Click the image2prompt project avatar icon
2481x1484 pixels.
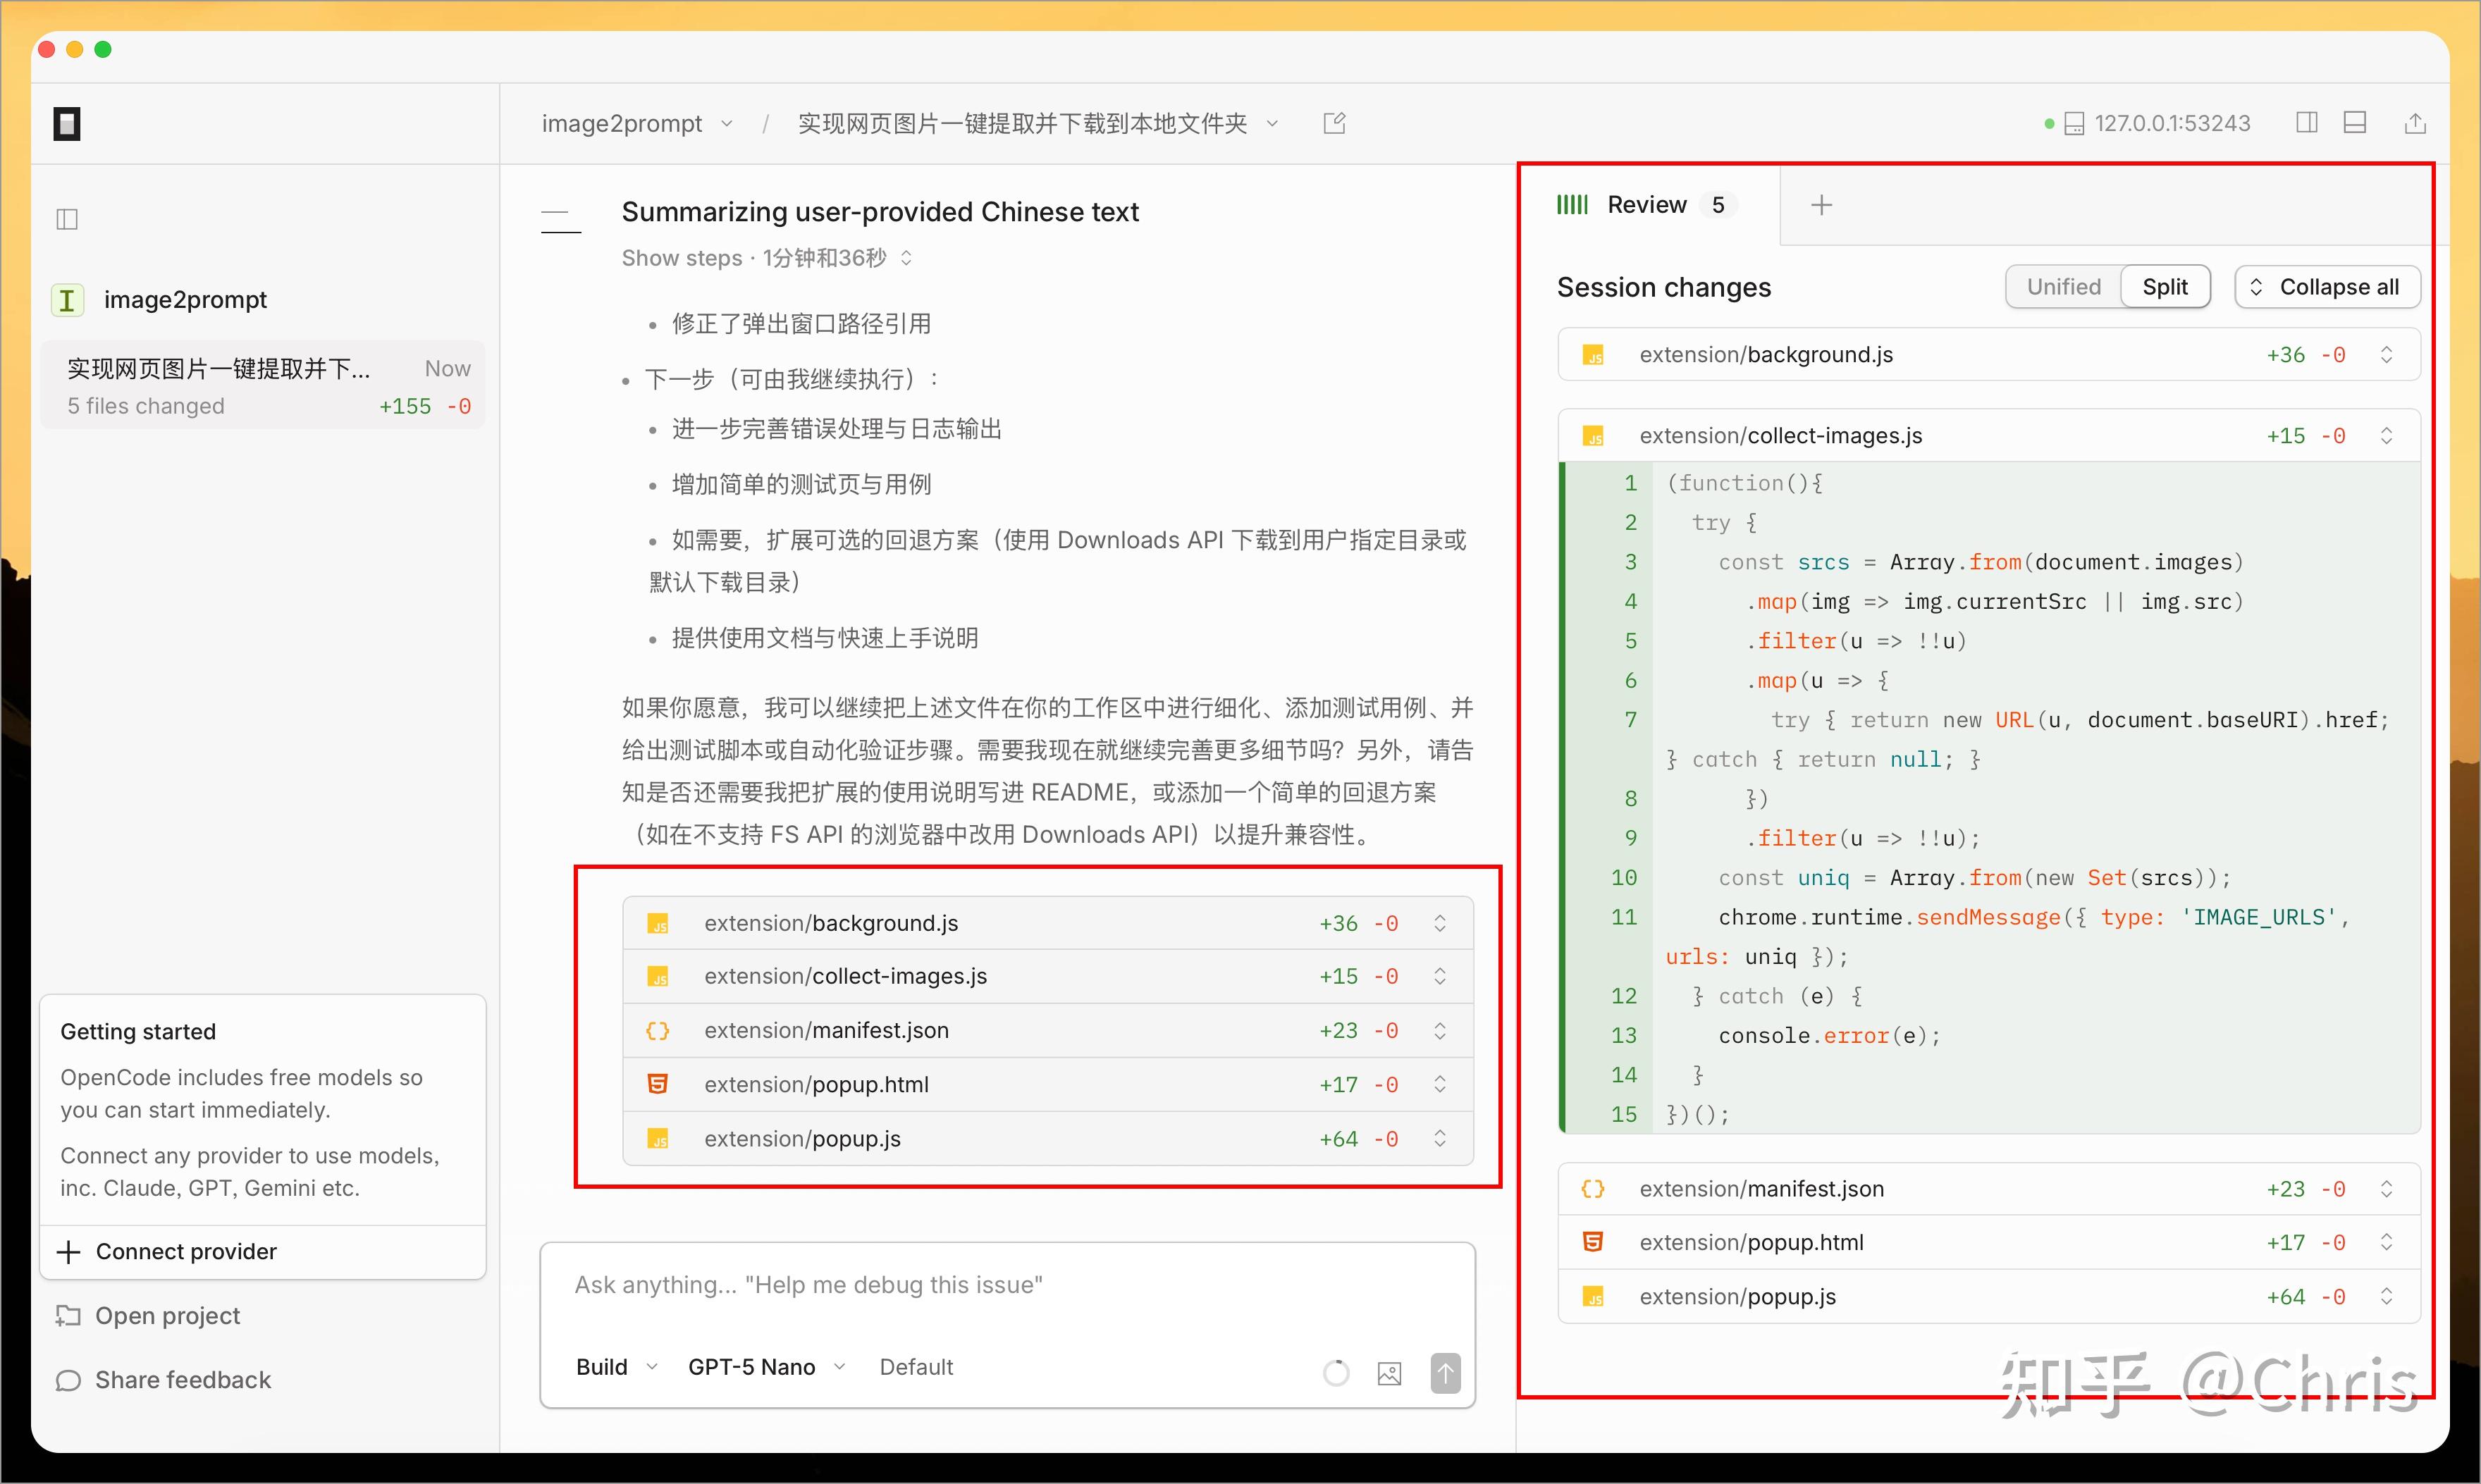67,300
